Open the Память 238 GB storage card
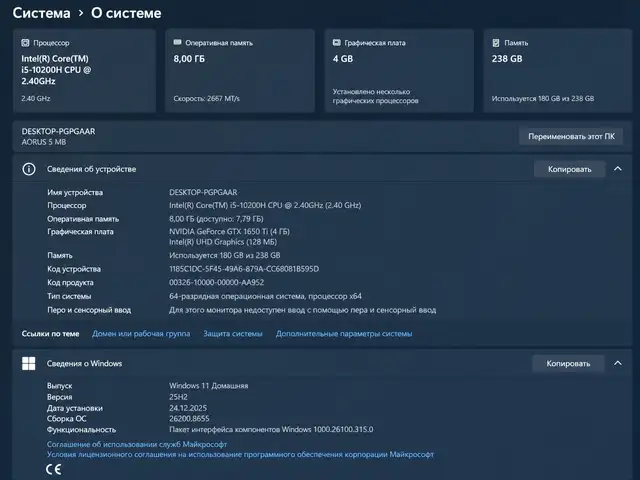Viewport: 640px width, 480px height. (558, 71)
